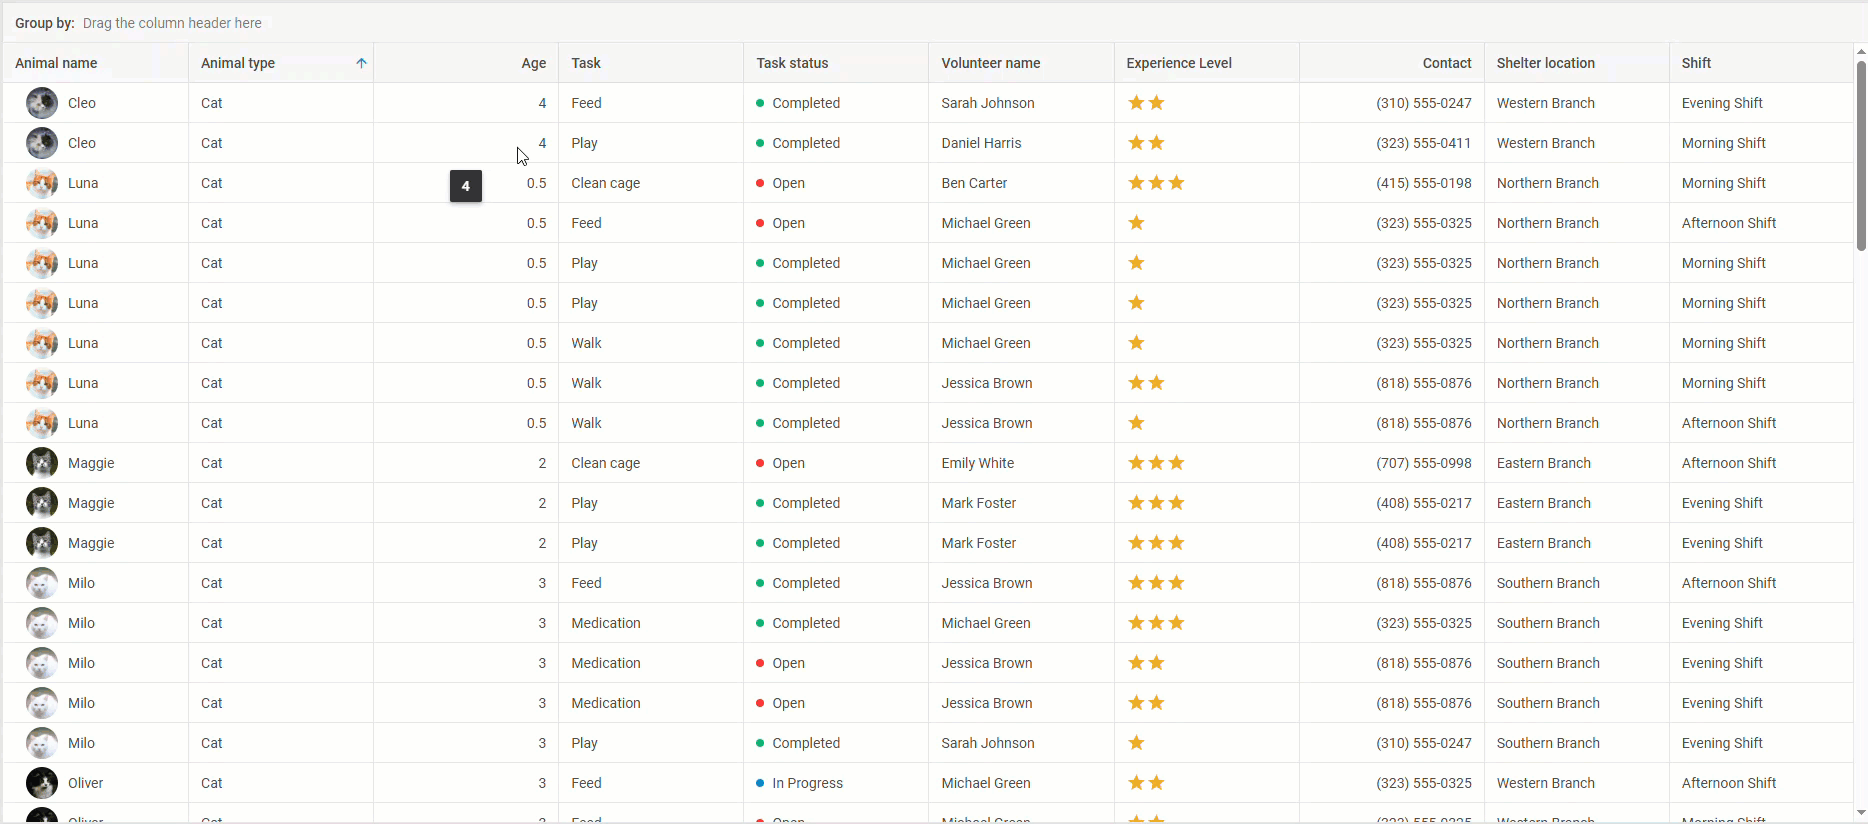Click the blue In Progress status dot
This screenshot has width=1868, height=824.
point(760,783)
